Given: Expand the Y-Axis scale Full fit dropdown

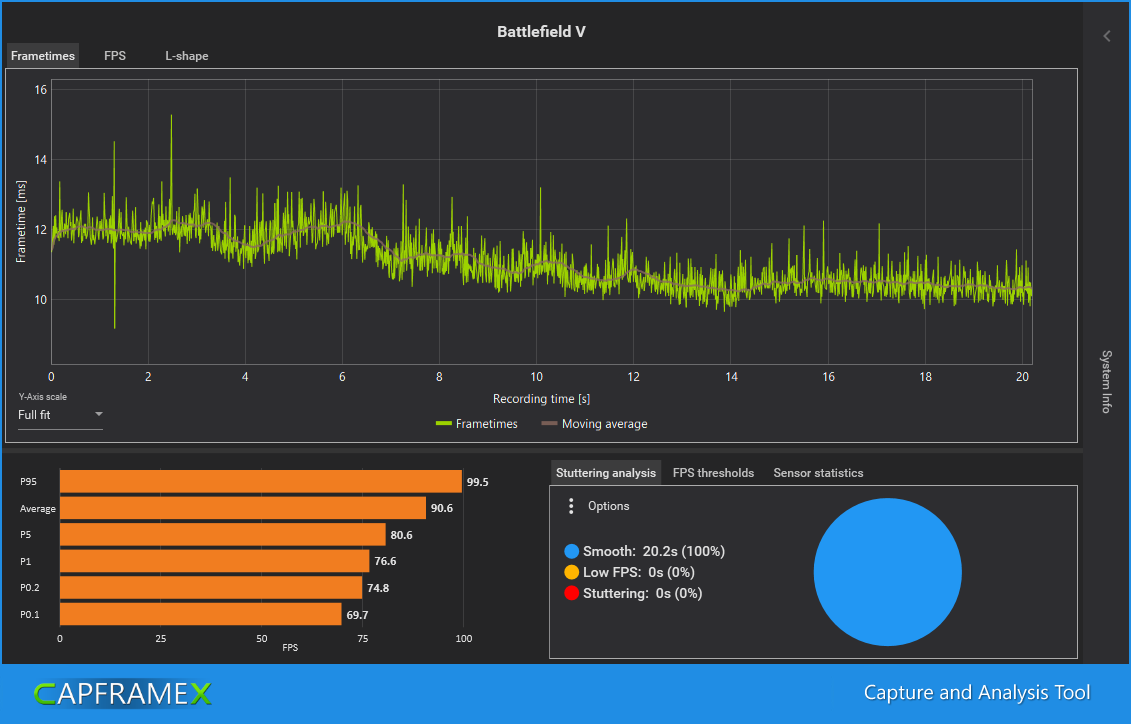Looking at the screenshot, I should pos(60,414).
